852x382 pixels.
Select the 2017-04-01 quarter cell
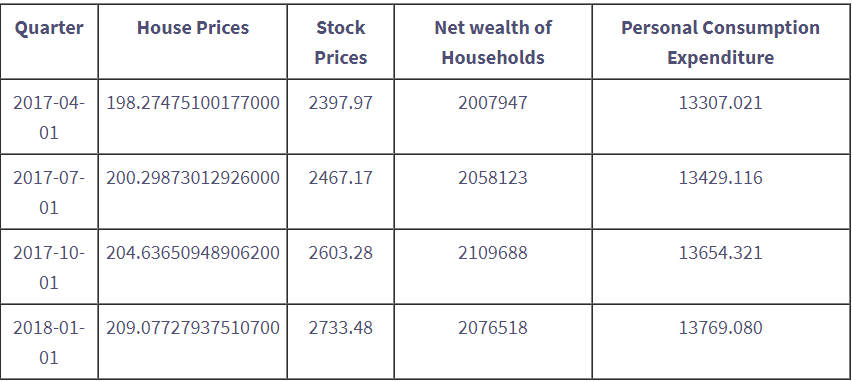[49, 117]
